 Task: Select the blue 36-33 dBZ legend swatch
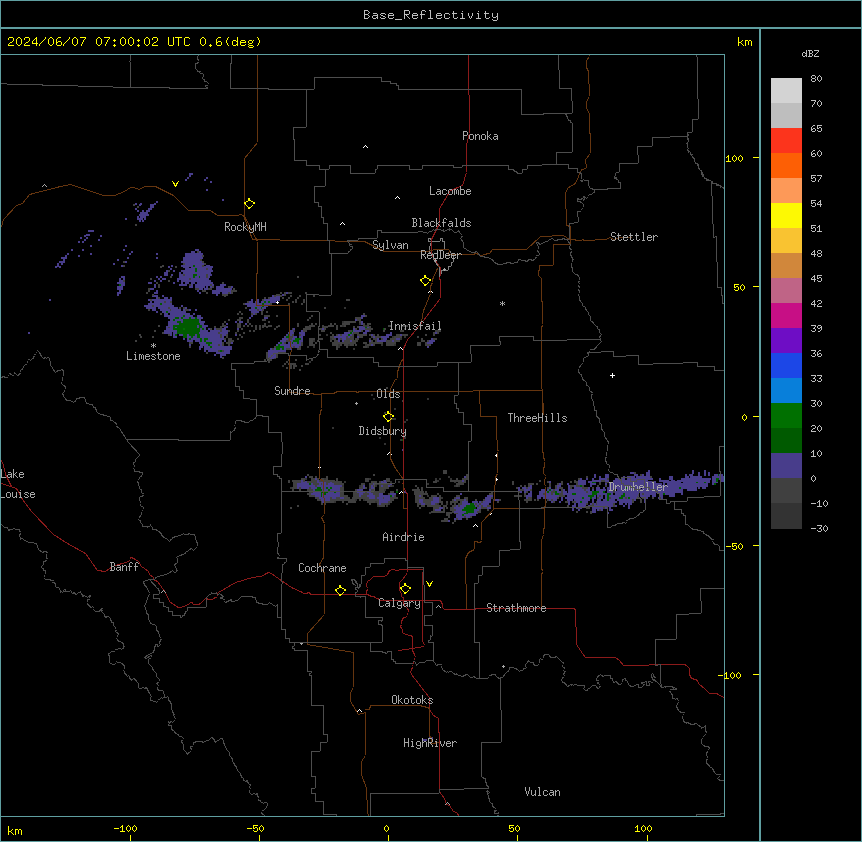[786, 365]
